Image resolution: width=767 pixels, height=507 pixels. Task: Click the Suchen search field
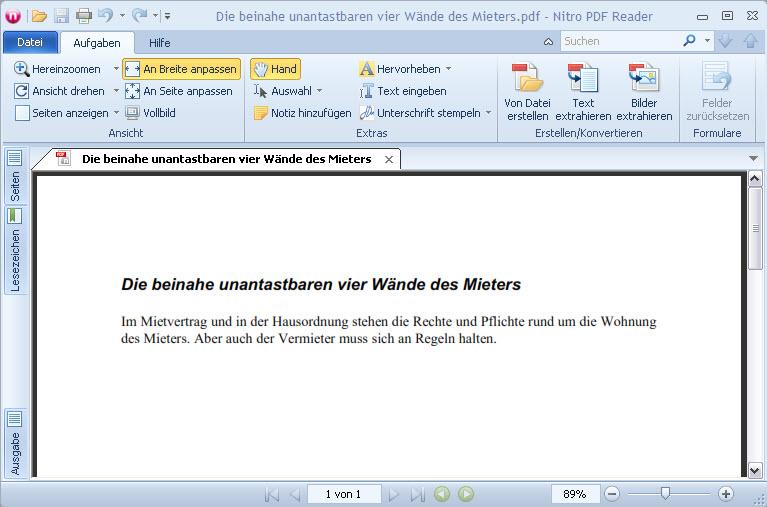pos(620,41)
